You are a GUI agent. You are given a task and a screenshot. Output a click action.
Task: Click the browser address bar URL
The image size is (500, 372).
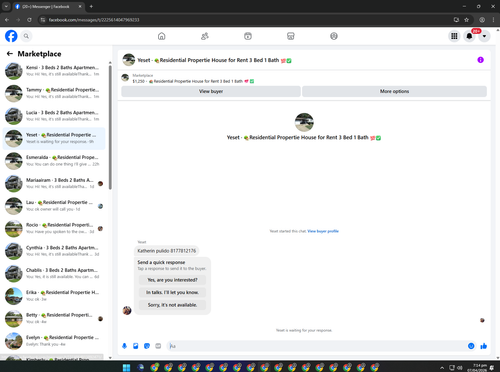94,20
